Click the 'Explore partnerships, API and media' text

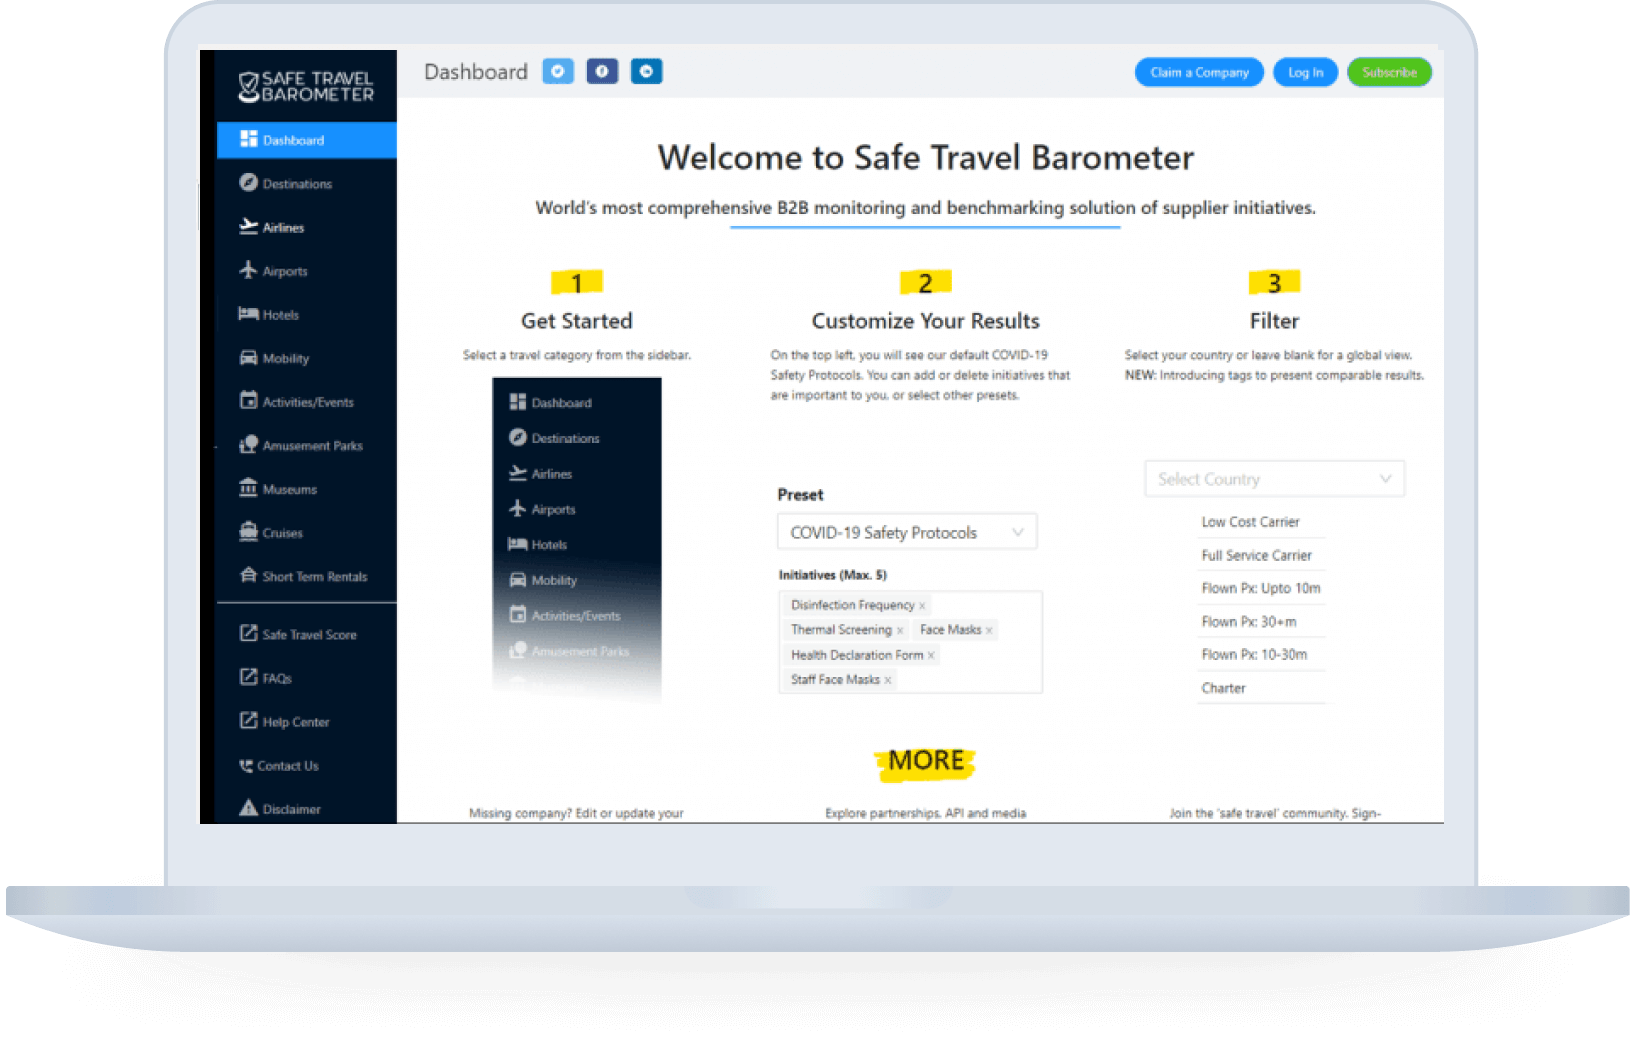926,814
